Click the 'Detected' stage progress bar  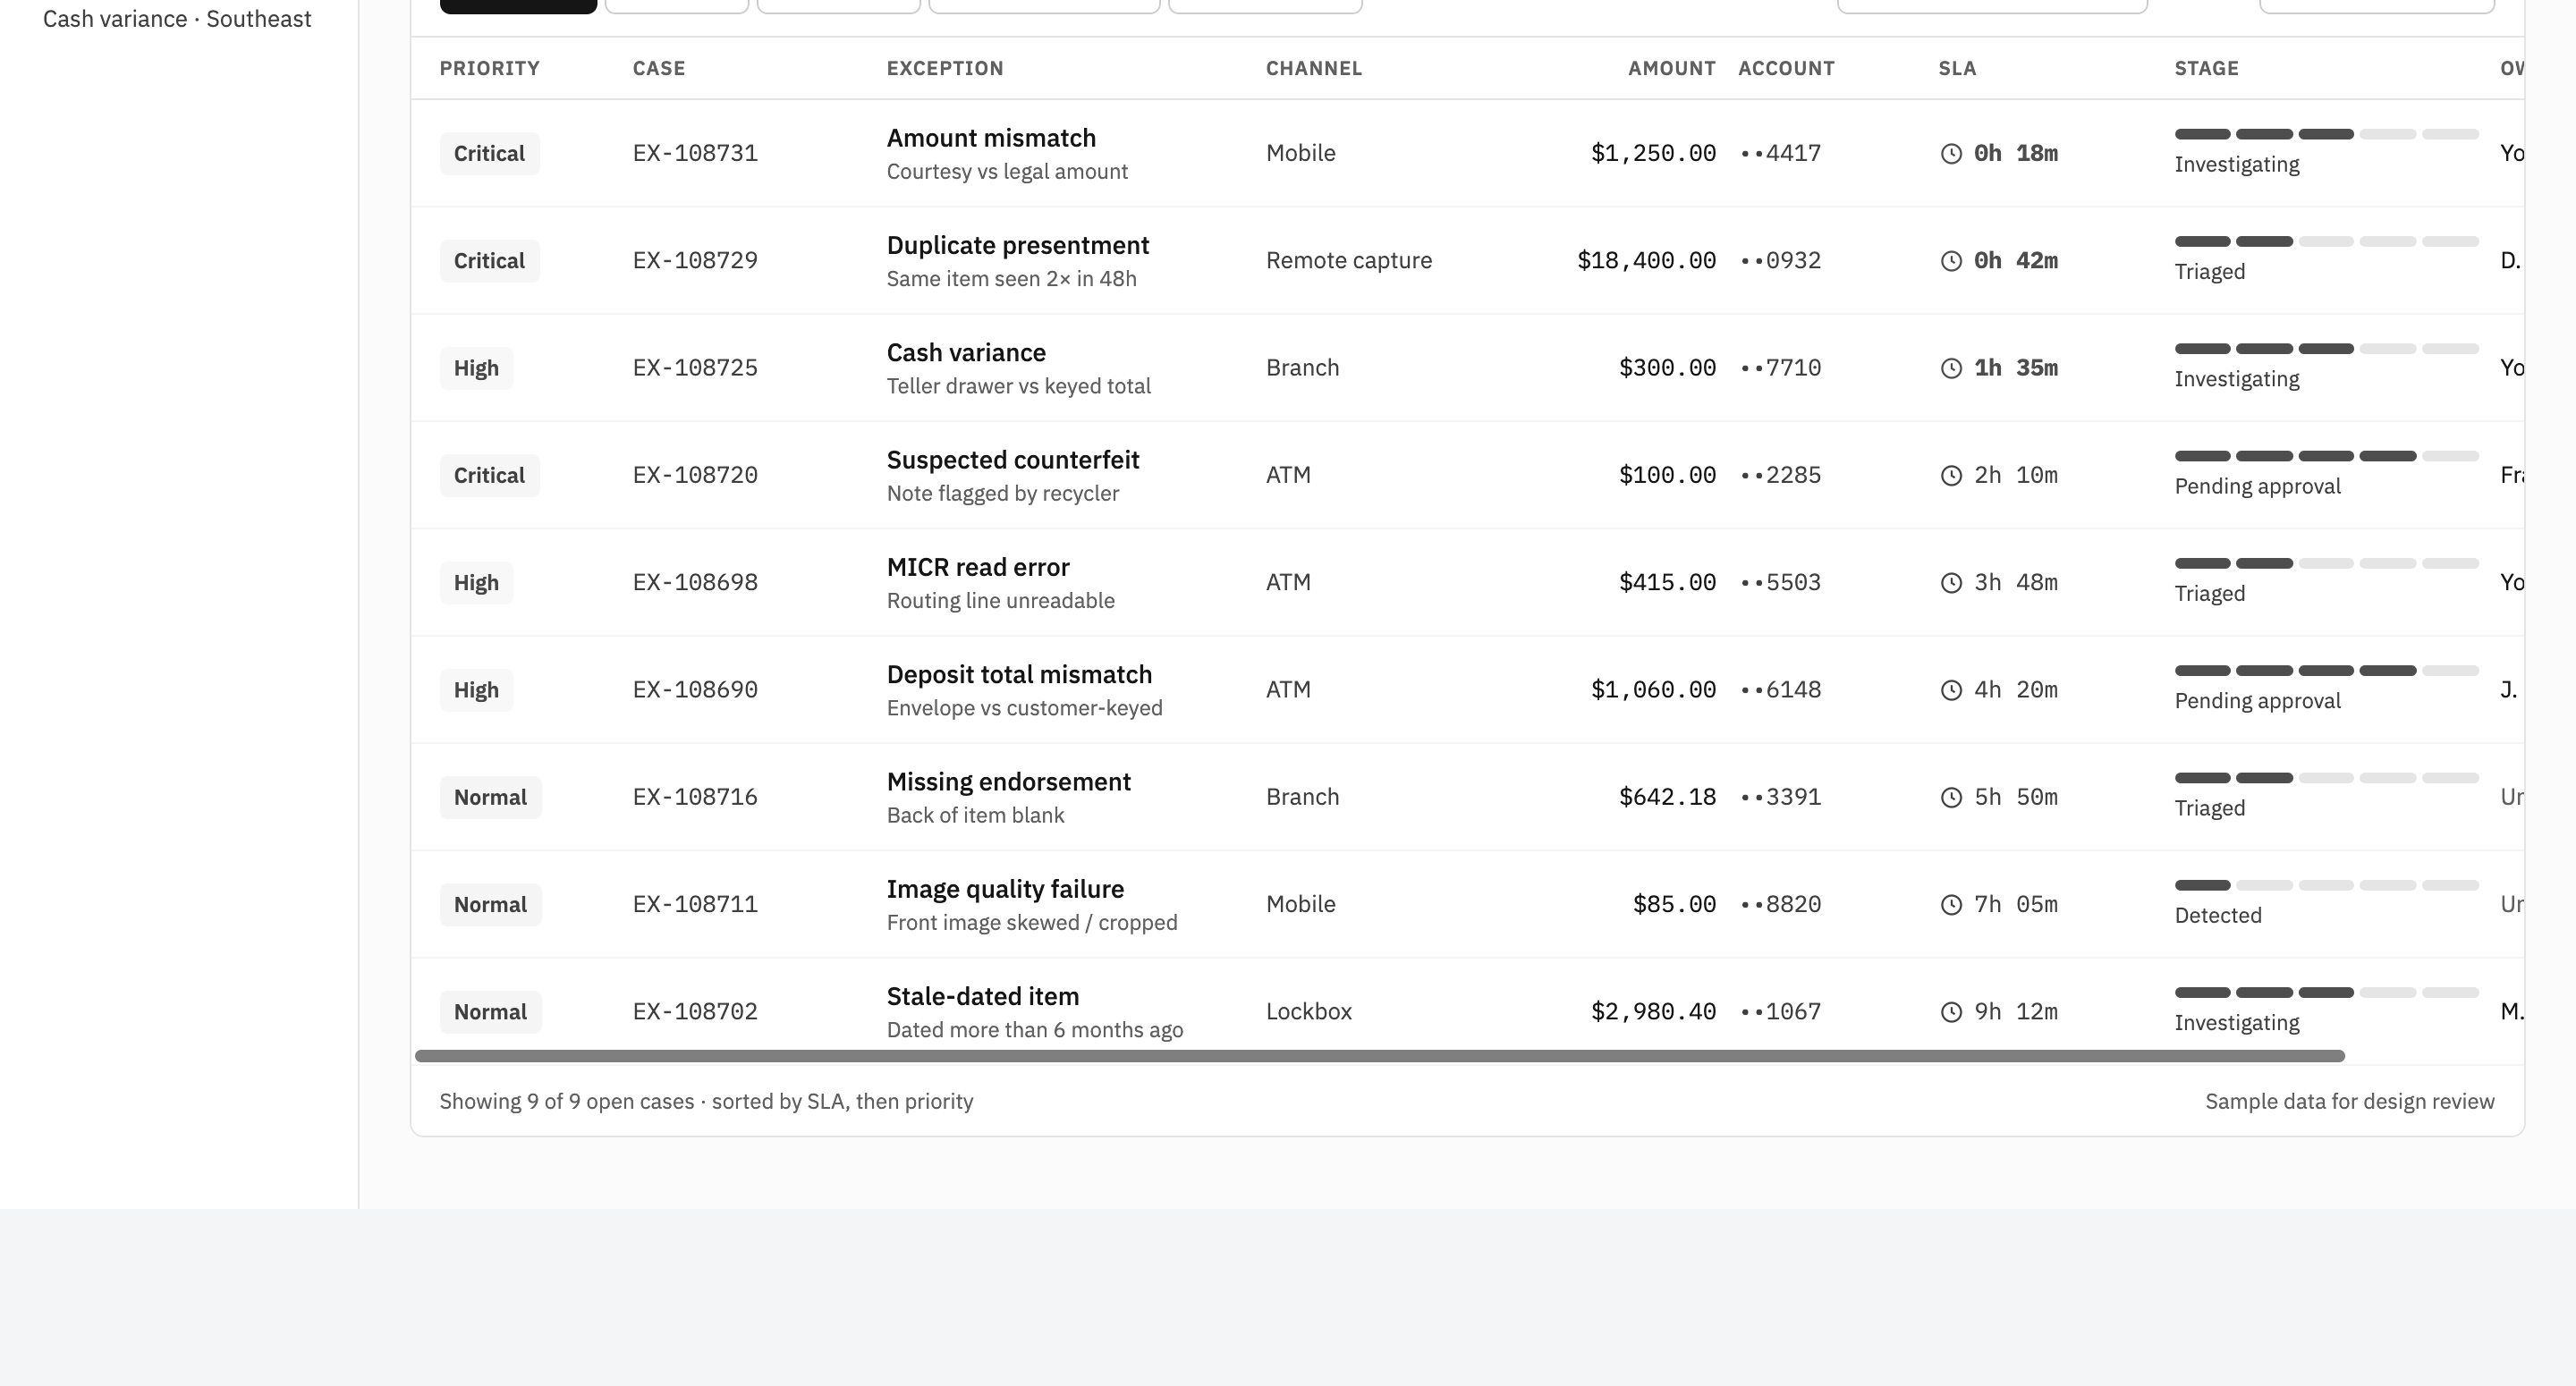(x=2326, y=885)
